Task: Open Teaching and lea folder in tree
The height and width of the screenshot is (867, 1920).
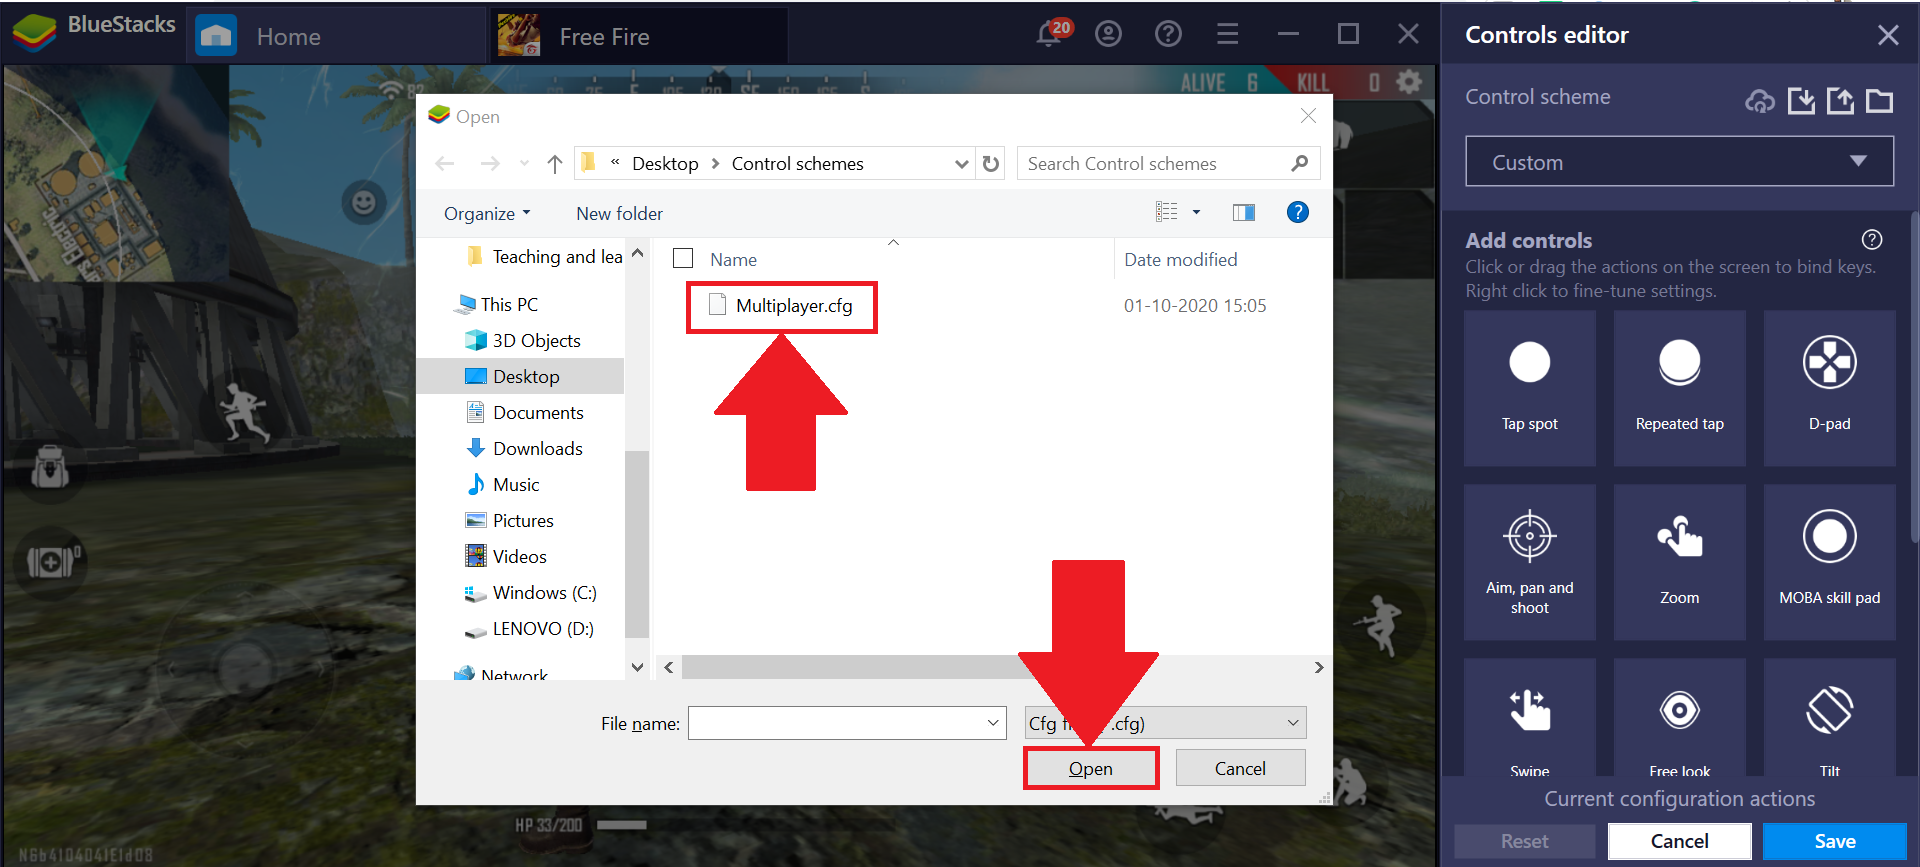Action: tap(545, 256)
